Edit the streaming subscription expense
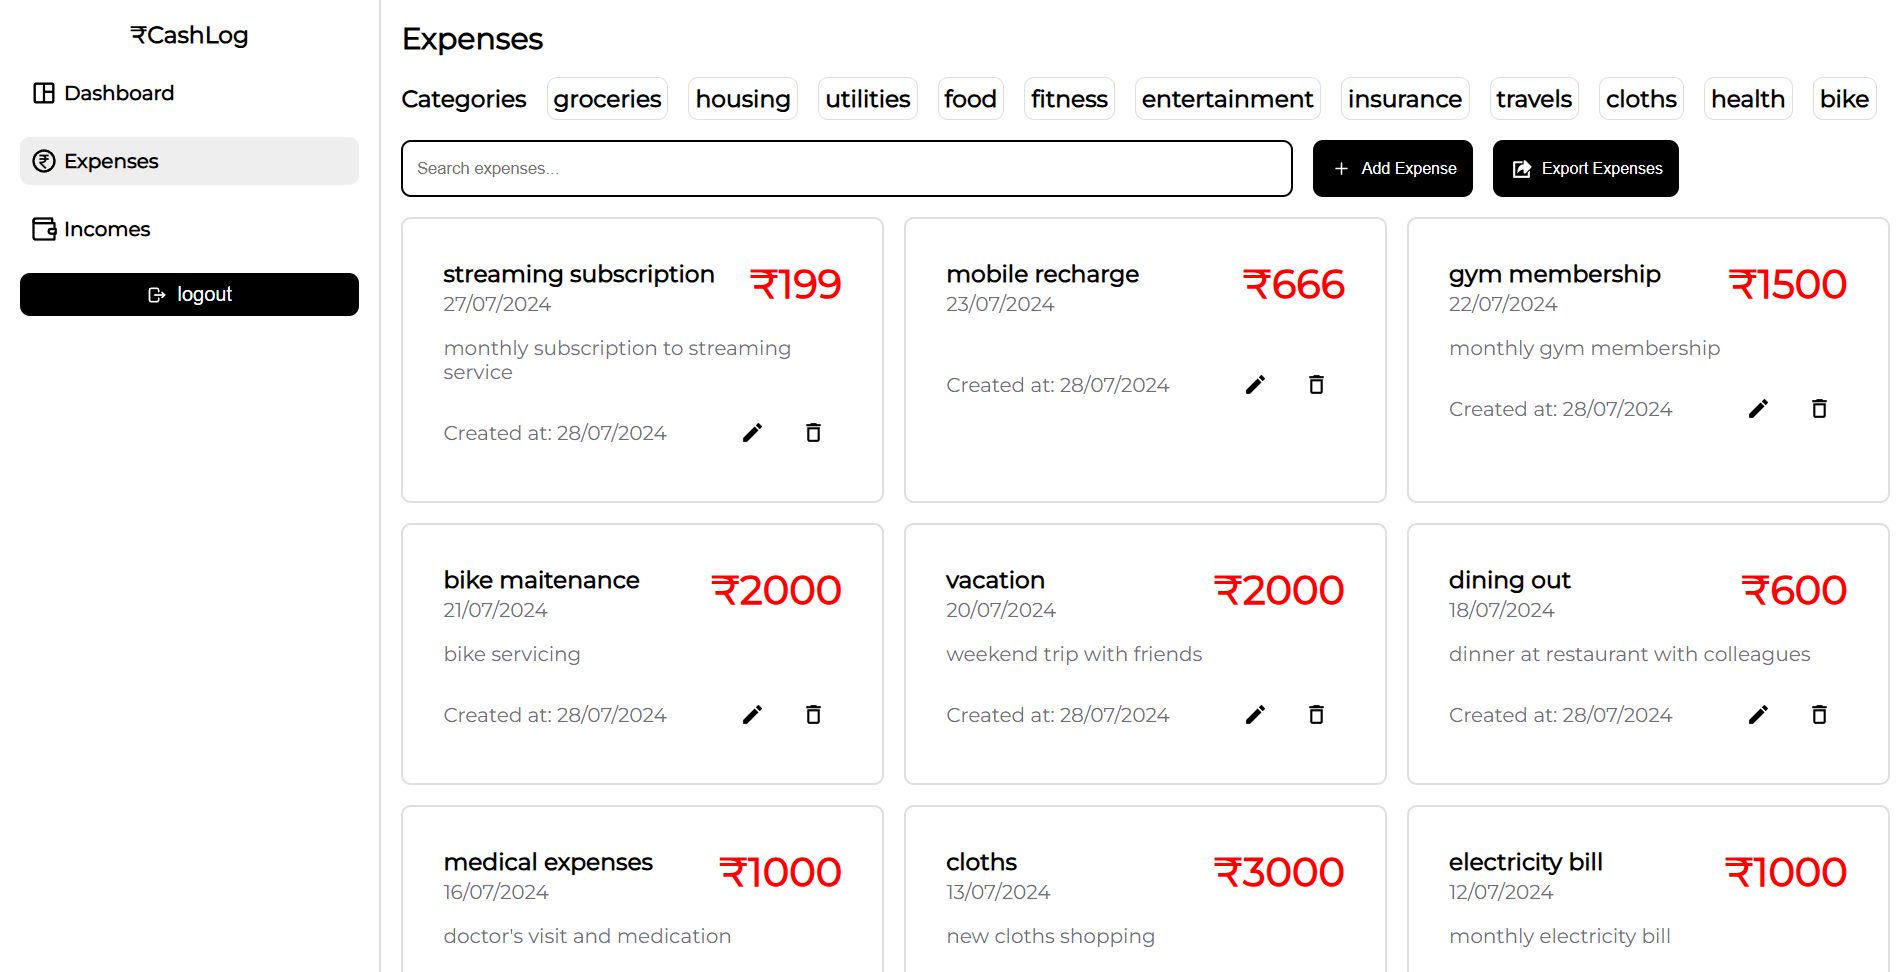The width and height of the screenshot is (1902, 972). tap(753, 433)
